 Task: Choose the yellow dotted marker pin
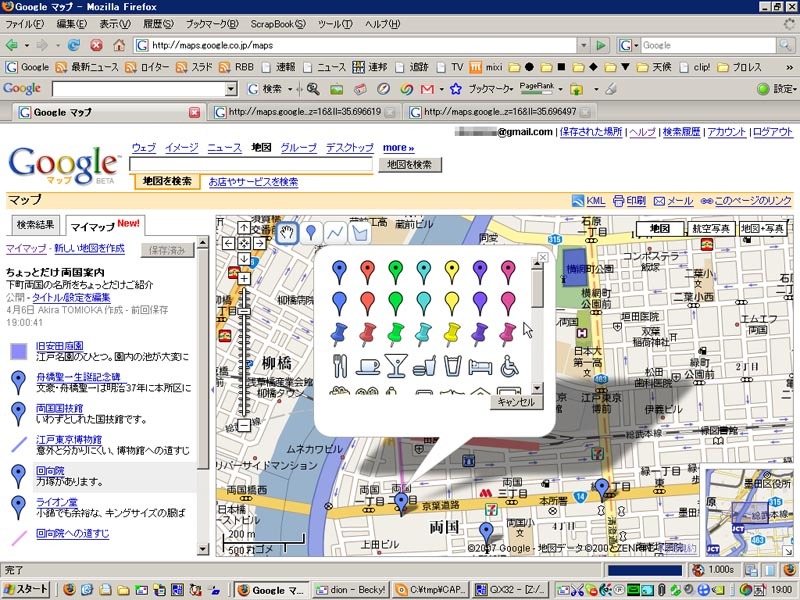pyautogui.click(x=452, y=271)
